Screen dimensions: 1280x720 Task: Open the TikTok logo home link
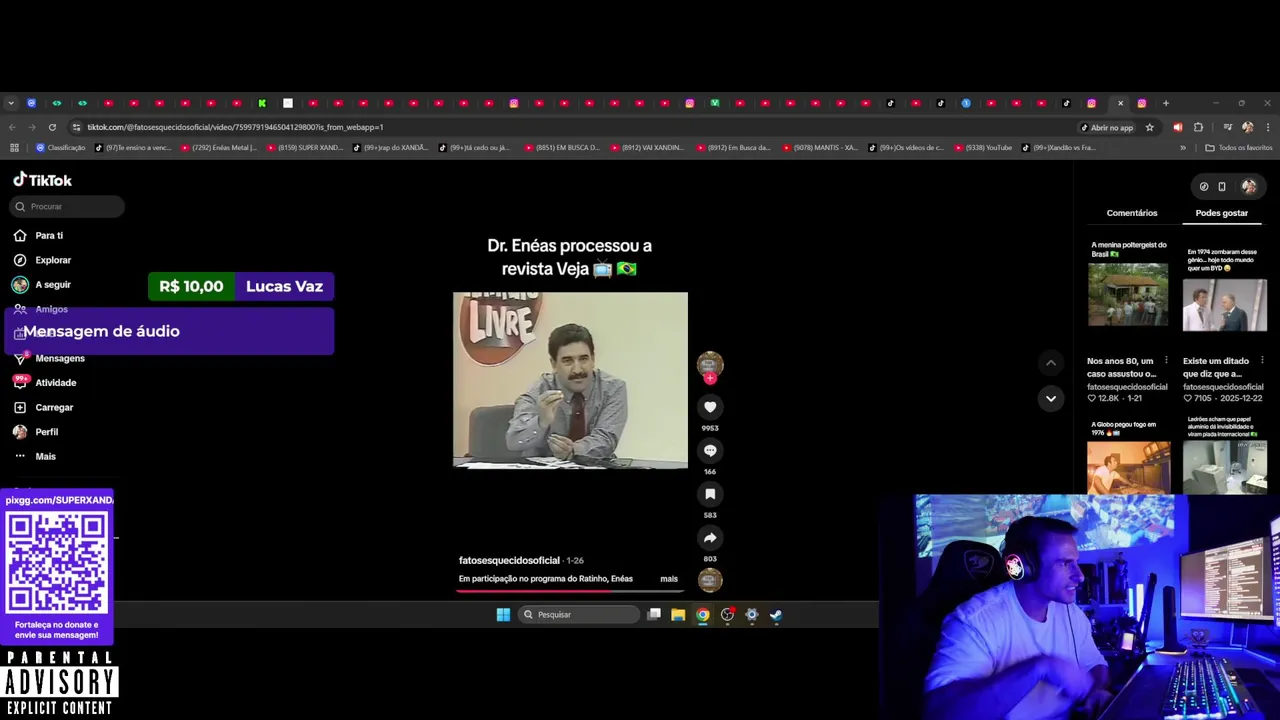click(x=42, y=180)
